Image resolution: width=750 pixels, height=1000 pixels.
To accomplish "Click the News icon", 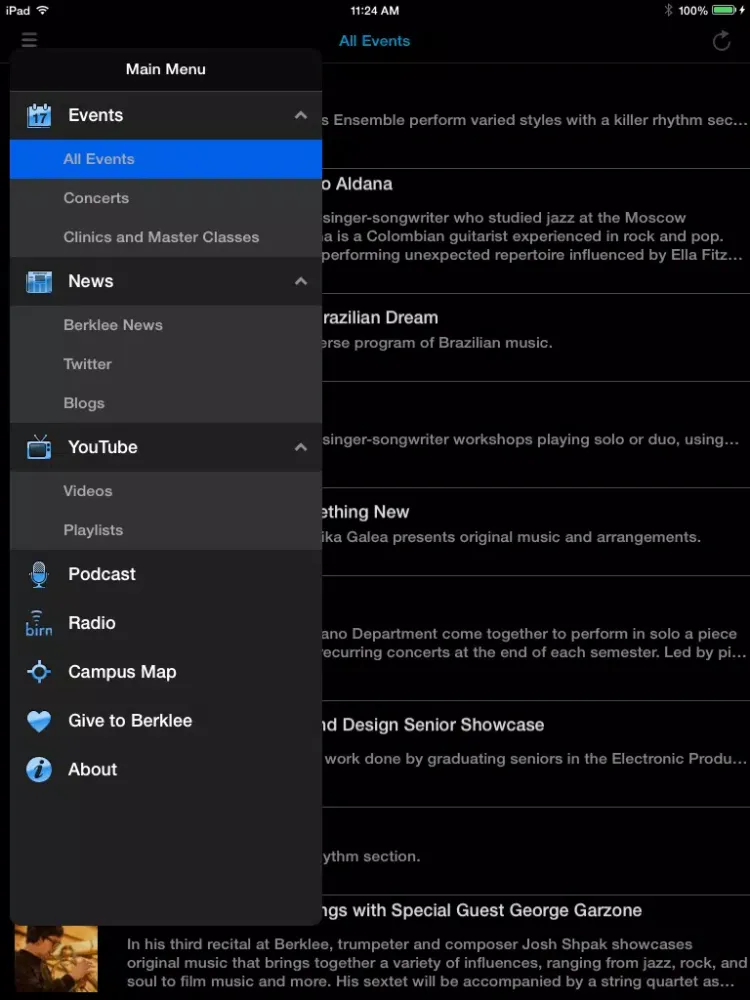I will pos(39,281).
